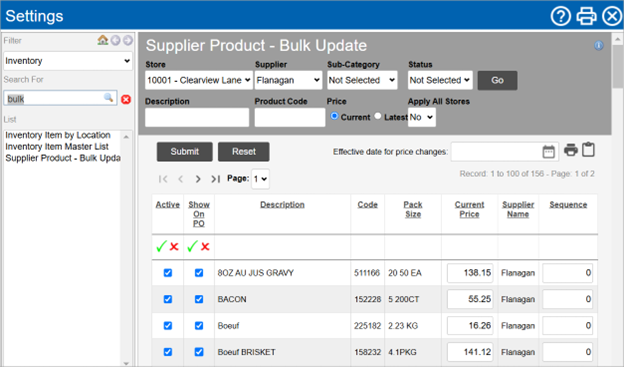Open the Apply All Stores dropdown
Viewport: 624px width, 367px height.
(x=421, y=117)
